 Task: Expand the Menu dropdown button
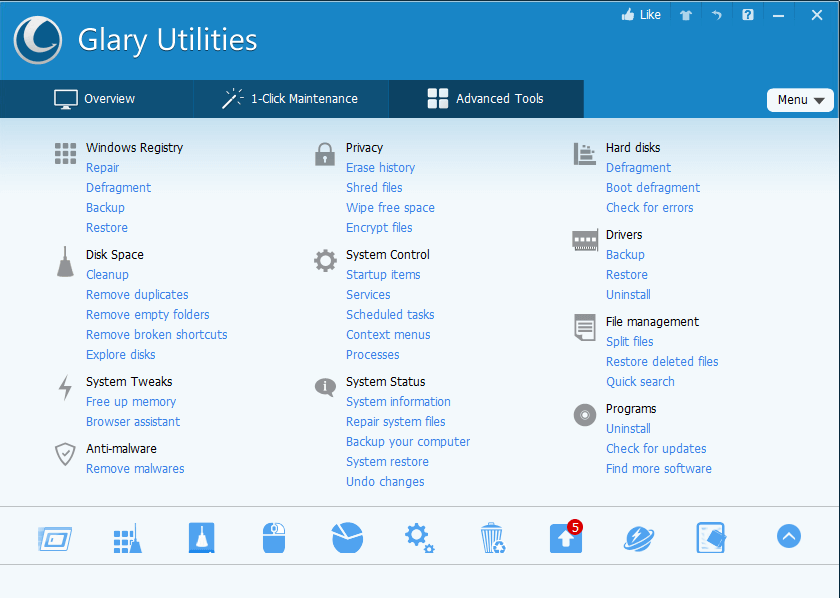click(800, 100)
